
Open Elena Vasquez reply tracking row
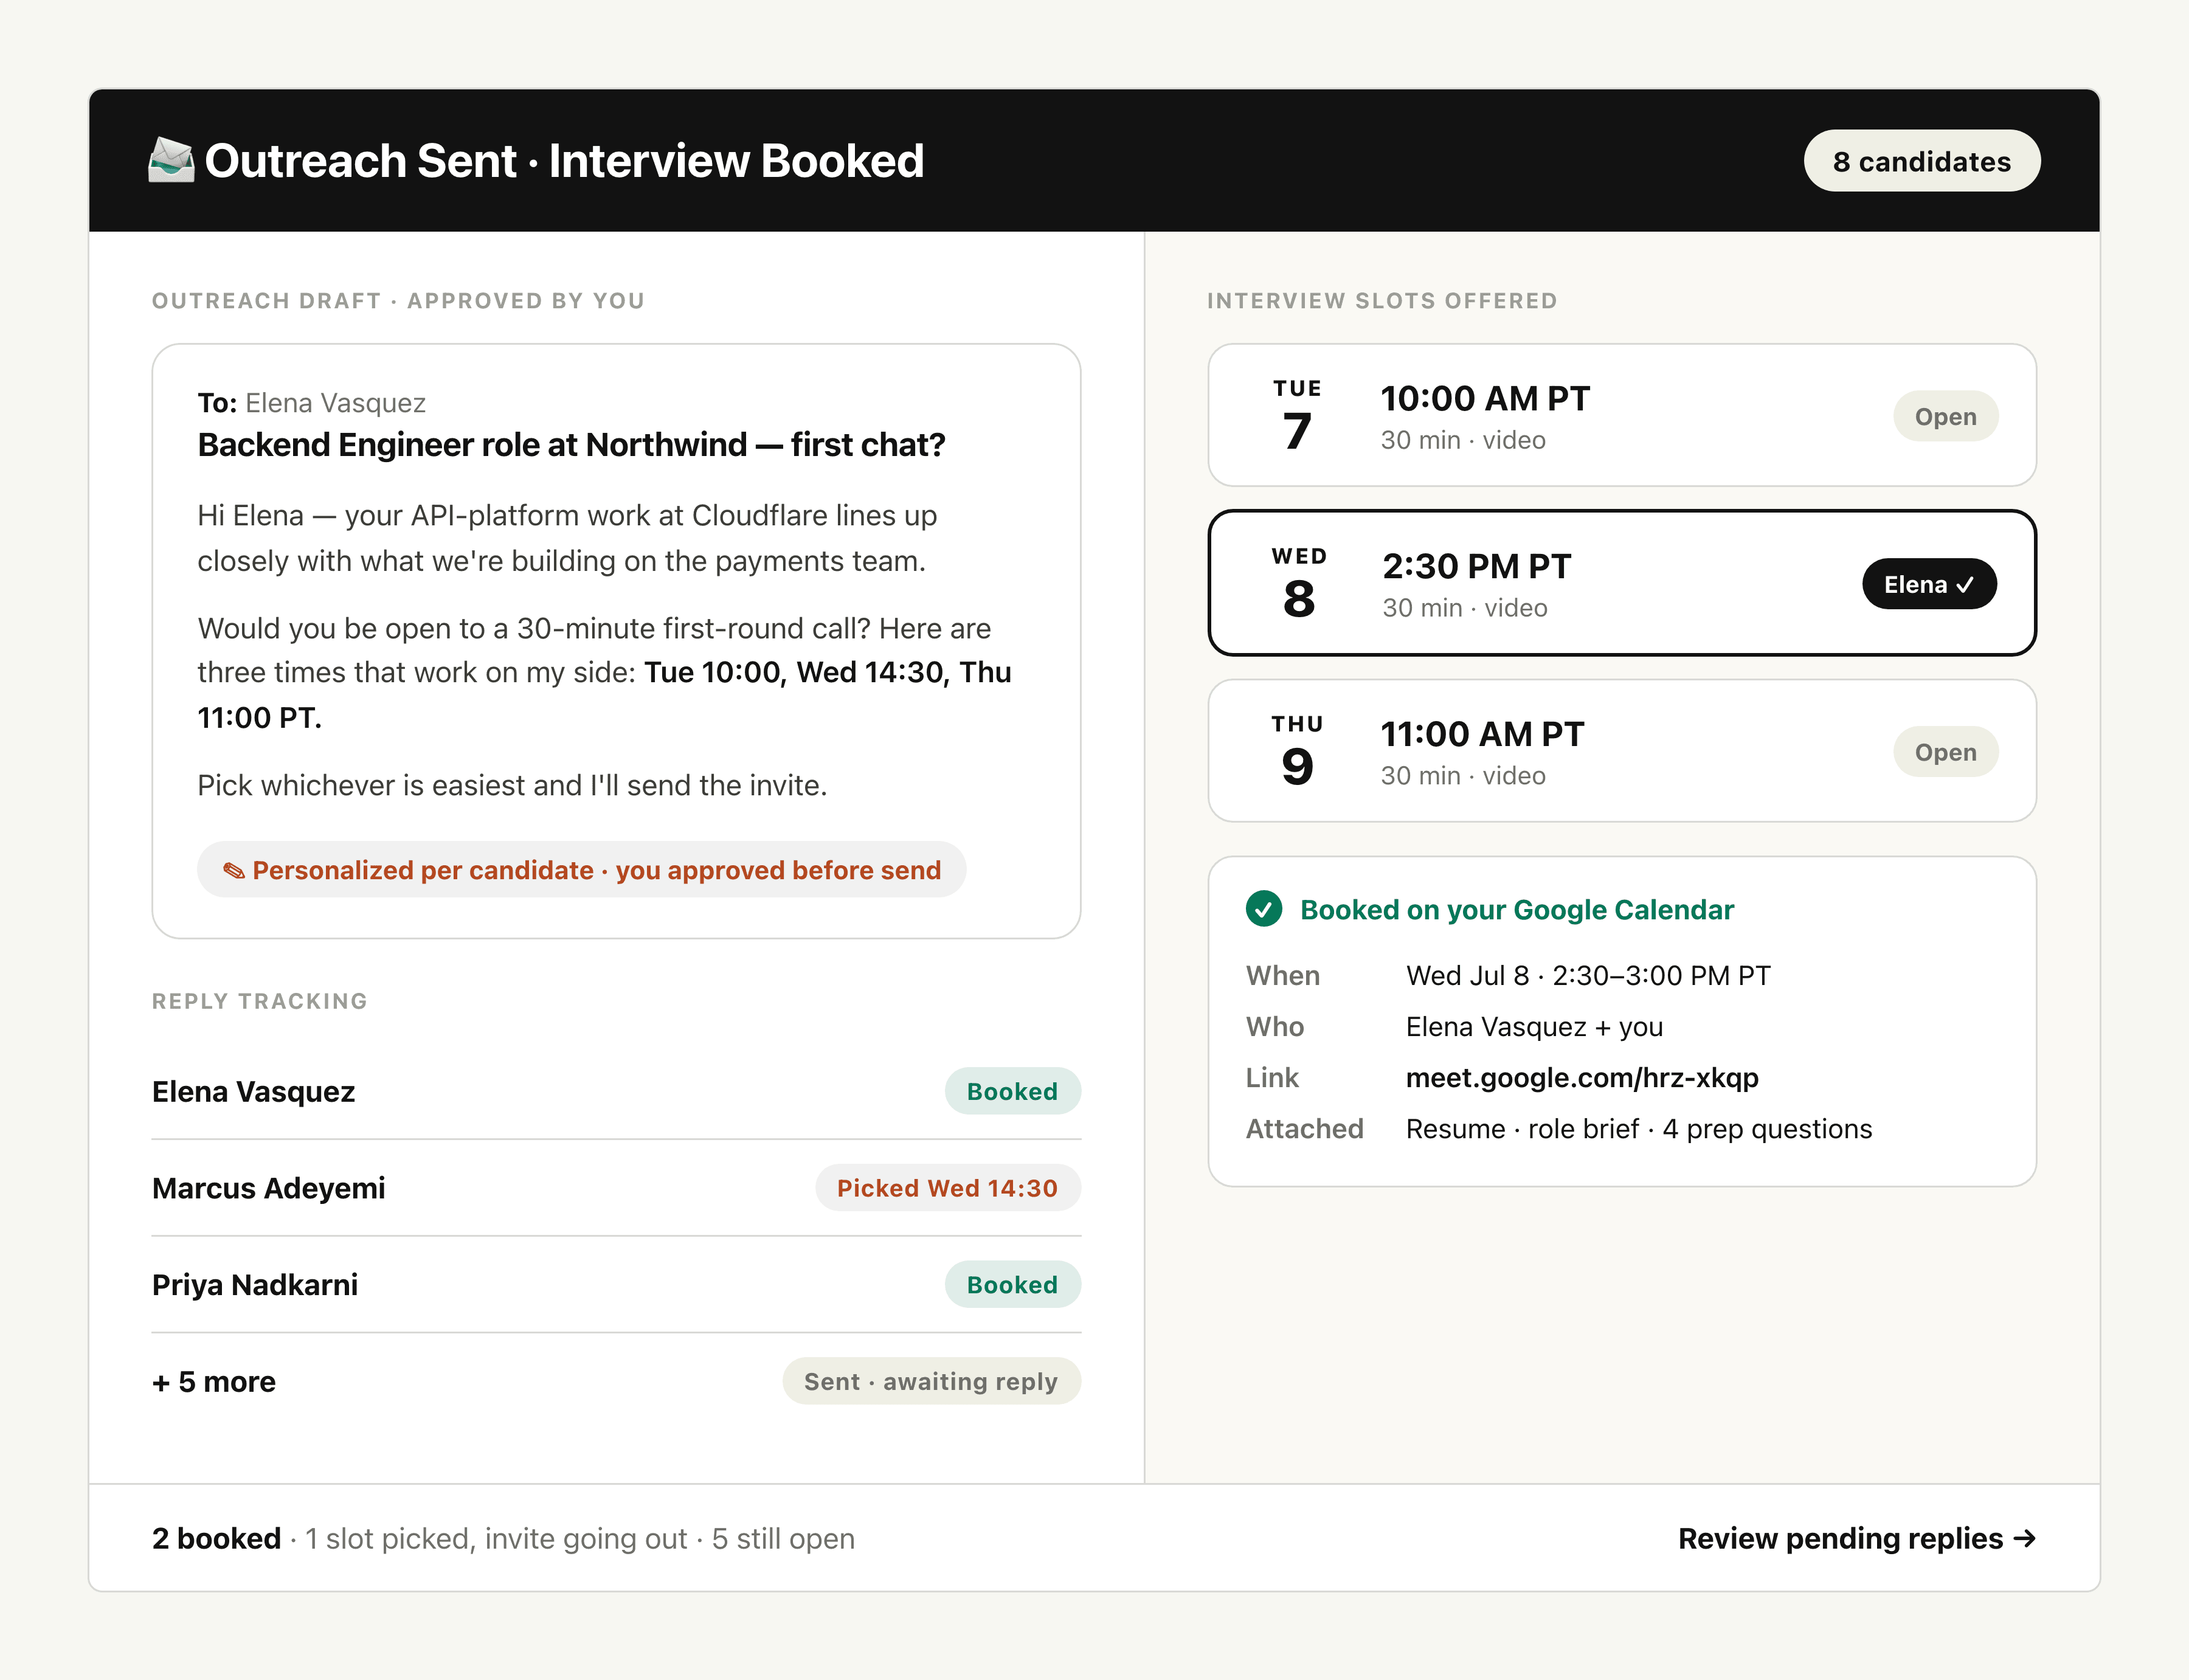[616, 1091]
